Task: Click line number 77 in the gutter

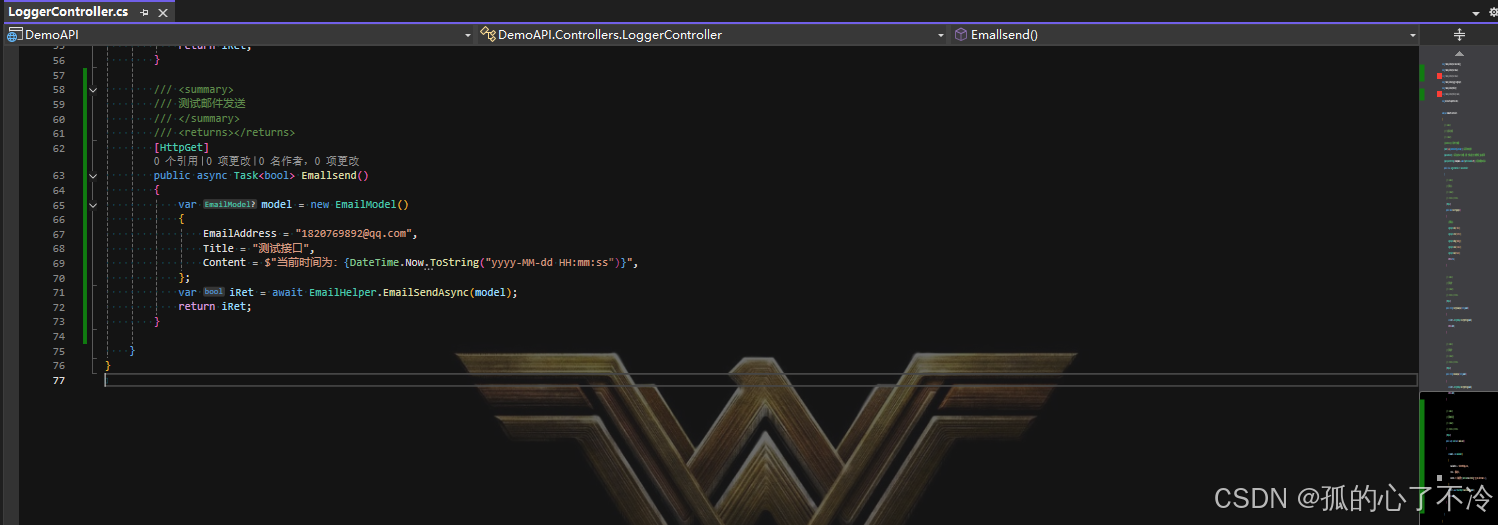Action: click(x=58, y=380)
